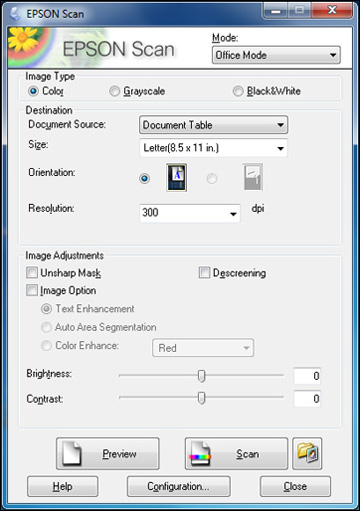Start scanning with the Scan button
The width and height of the screenshot is (360, 511).
(236, 454)
